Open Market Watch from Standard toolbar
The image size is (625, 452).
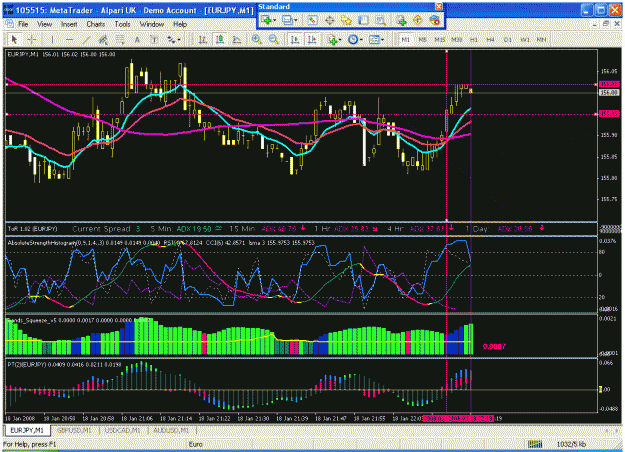(x=312, y=20)
